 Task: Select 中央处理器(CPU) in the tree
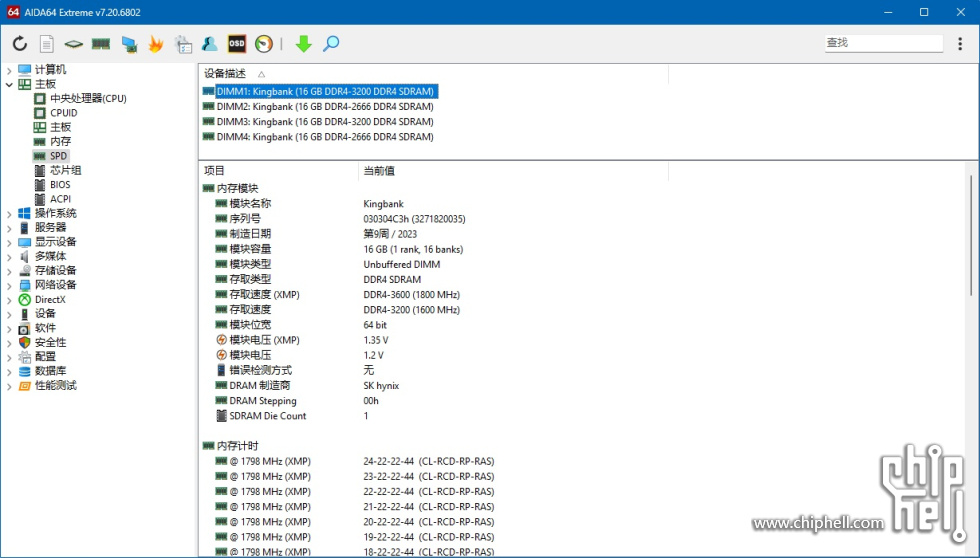point(88,98)
